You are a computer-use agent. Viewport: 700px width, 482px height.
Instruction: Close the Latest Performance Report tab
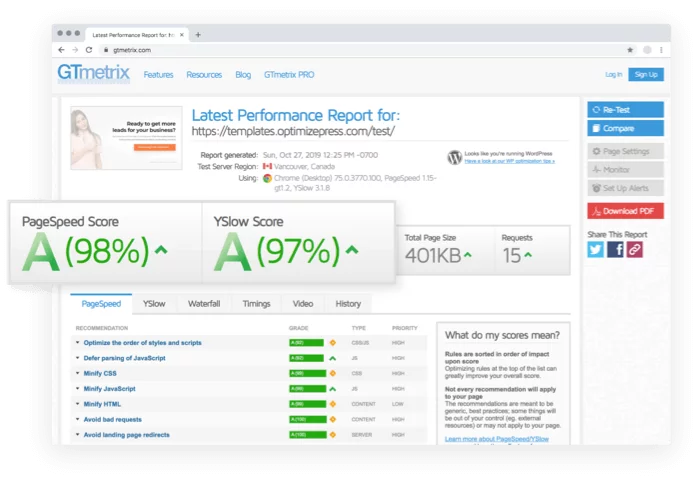[x=182, y=35]
